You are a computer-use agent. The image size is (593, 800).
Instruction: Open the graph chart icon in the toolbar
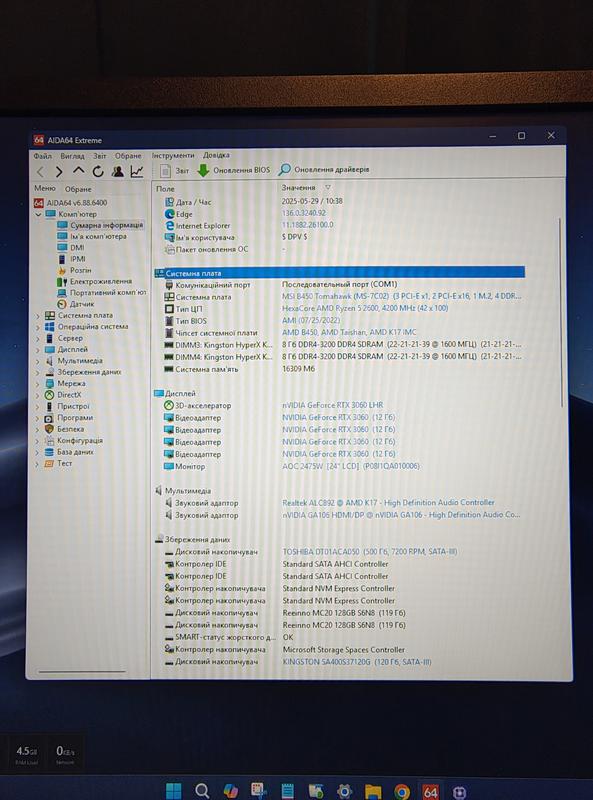[137, 171]
